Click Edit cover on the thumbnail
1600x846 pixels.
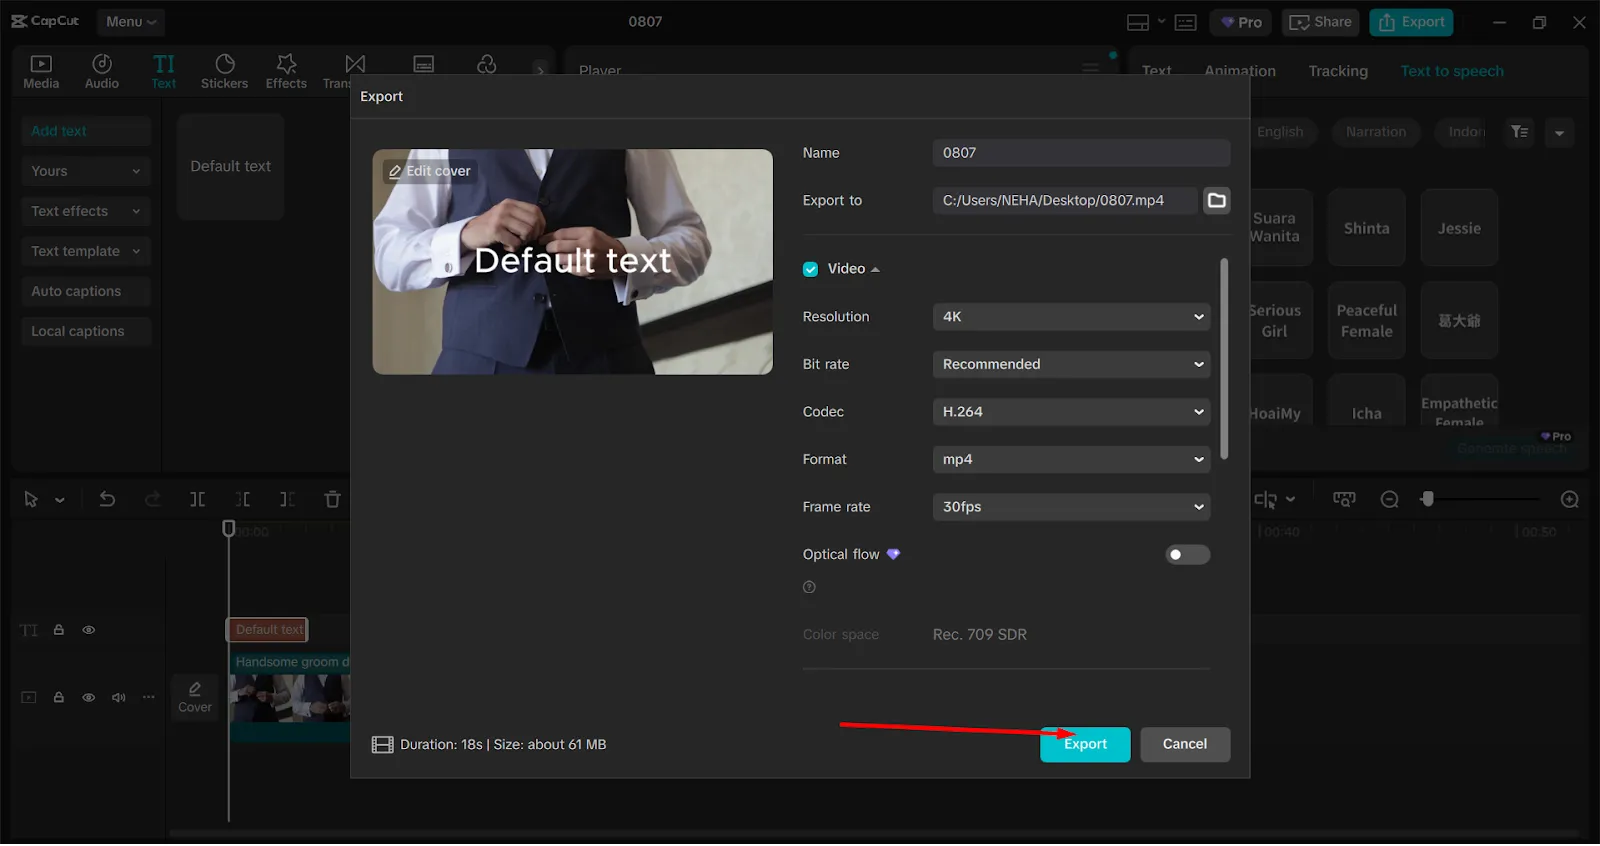pyautogui.click(x=429, y=172)
